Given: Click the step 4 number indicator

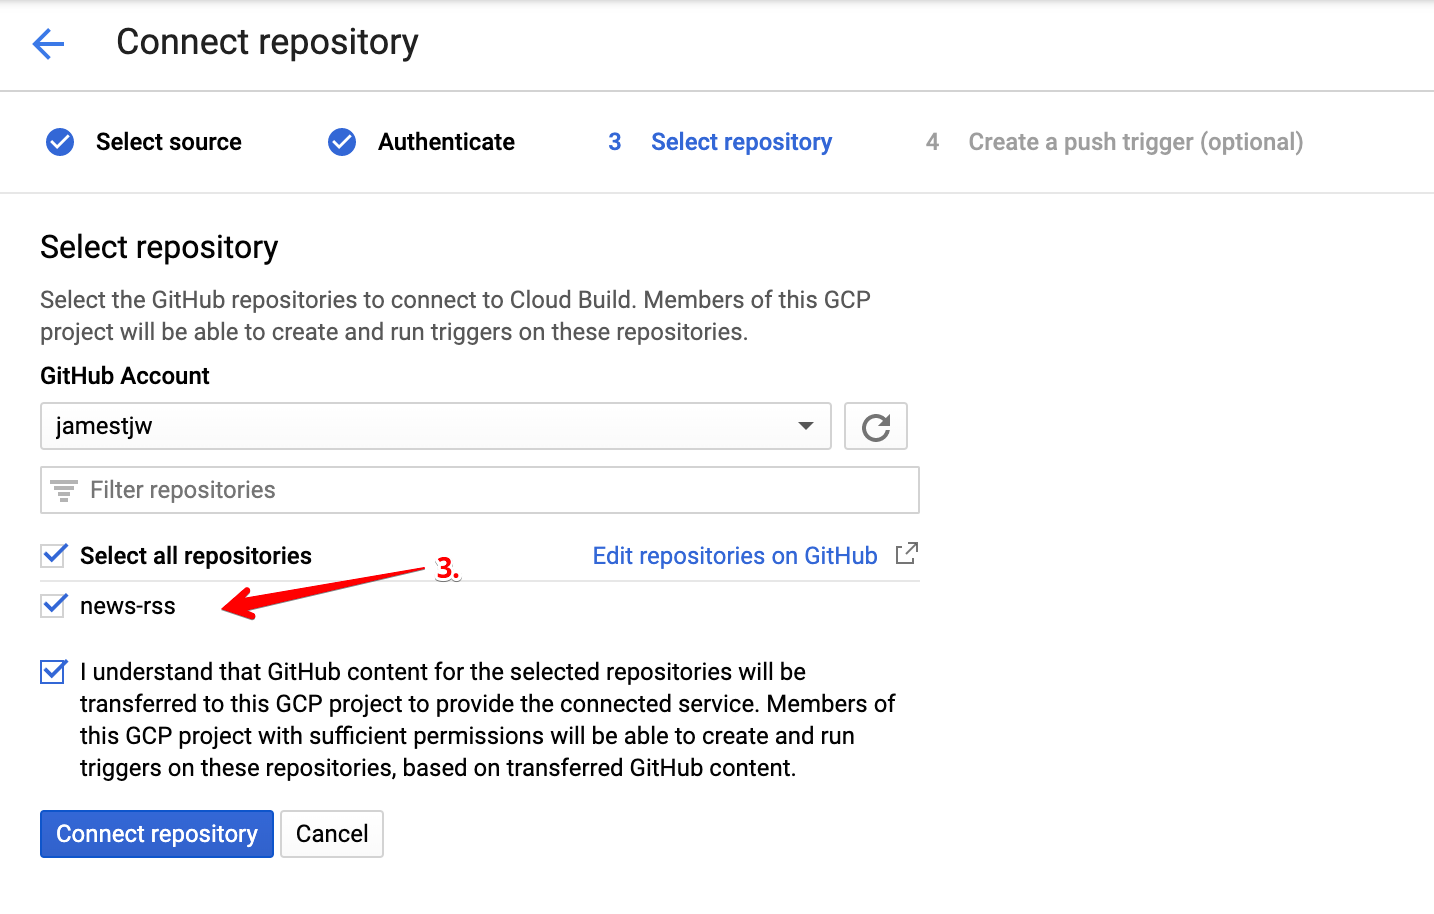Looking at the screenshot, I should click(x=931, y=142).
